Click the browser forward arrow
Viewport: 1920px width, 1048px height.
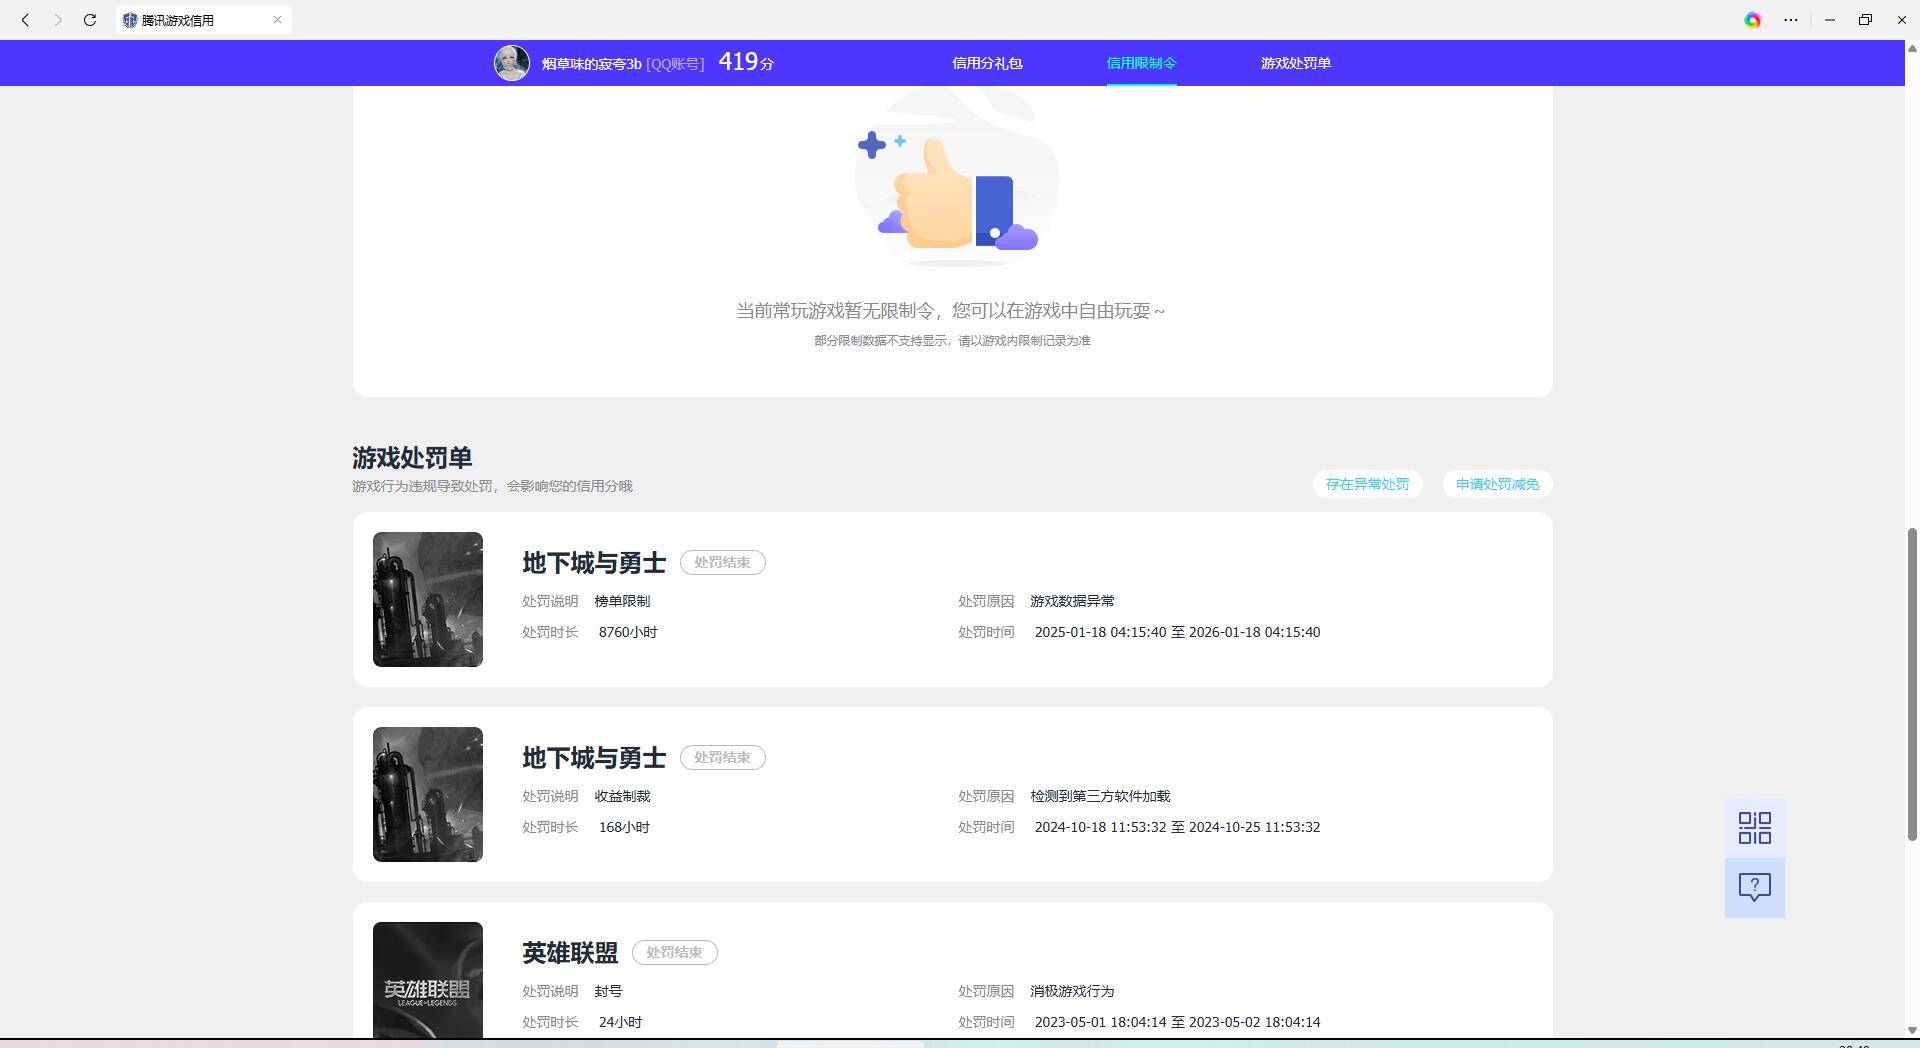[57, 20]
